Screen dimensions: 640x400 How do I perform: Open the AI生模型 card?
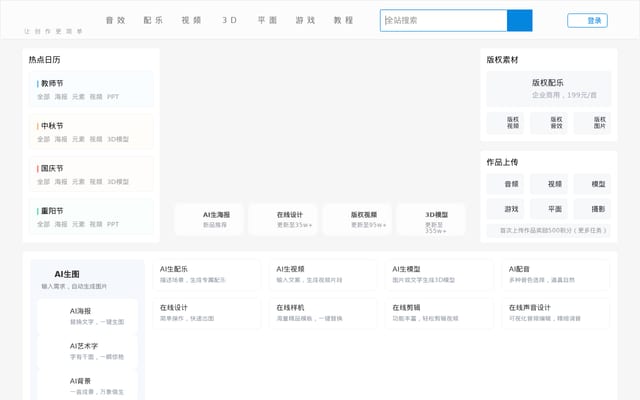pyautogui.click(x=439, y=274)
